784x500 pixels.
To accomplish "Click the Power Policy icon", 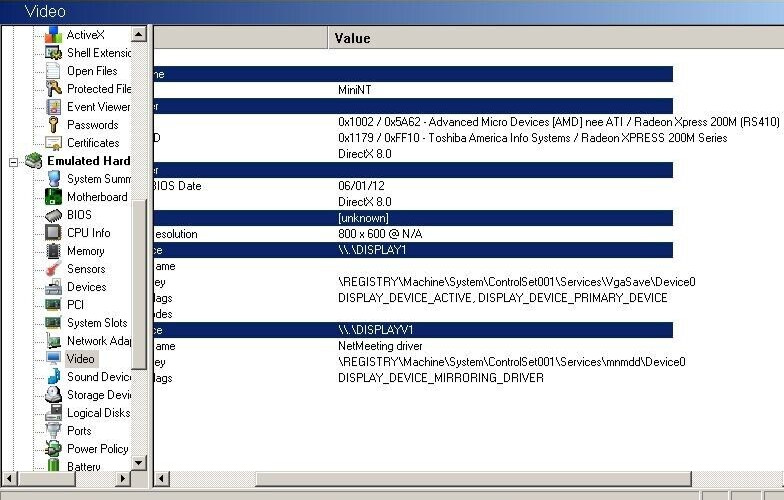I will point(54,448).
